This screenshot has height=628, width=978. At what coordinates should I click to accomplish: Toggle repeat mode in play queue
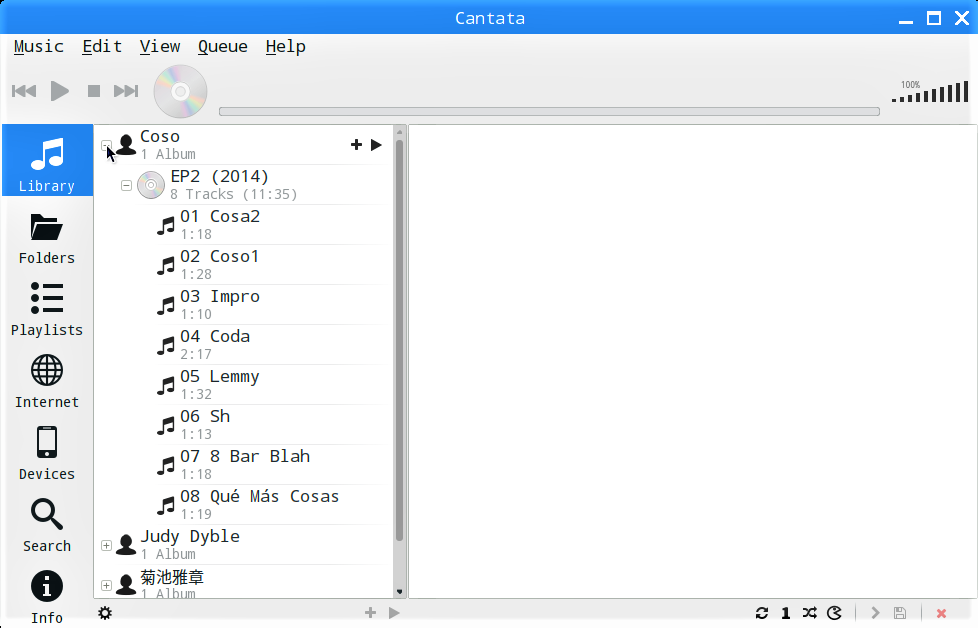click(x=762, y=613)
